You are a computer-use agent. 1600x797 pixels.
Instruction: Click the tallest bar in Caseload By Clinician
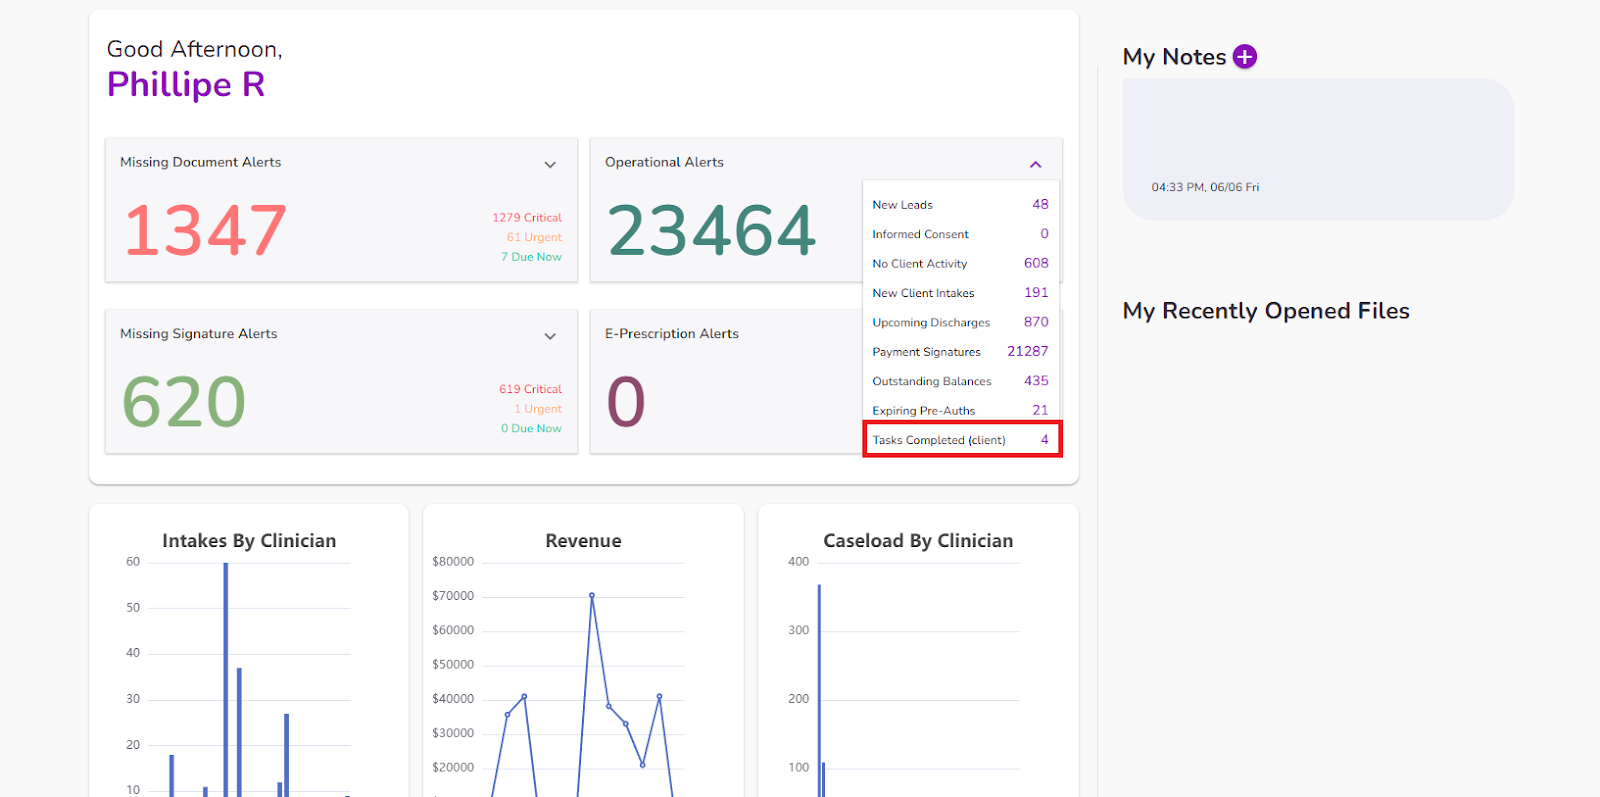pyautogui.click(x=819, y=690)
